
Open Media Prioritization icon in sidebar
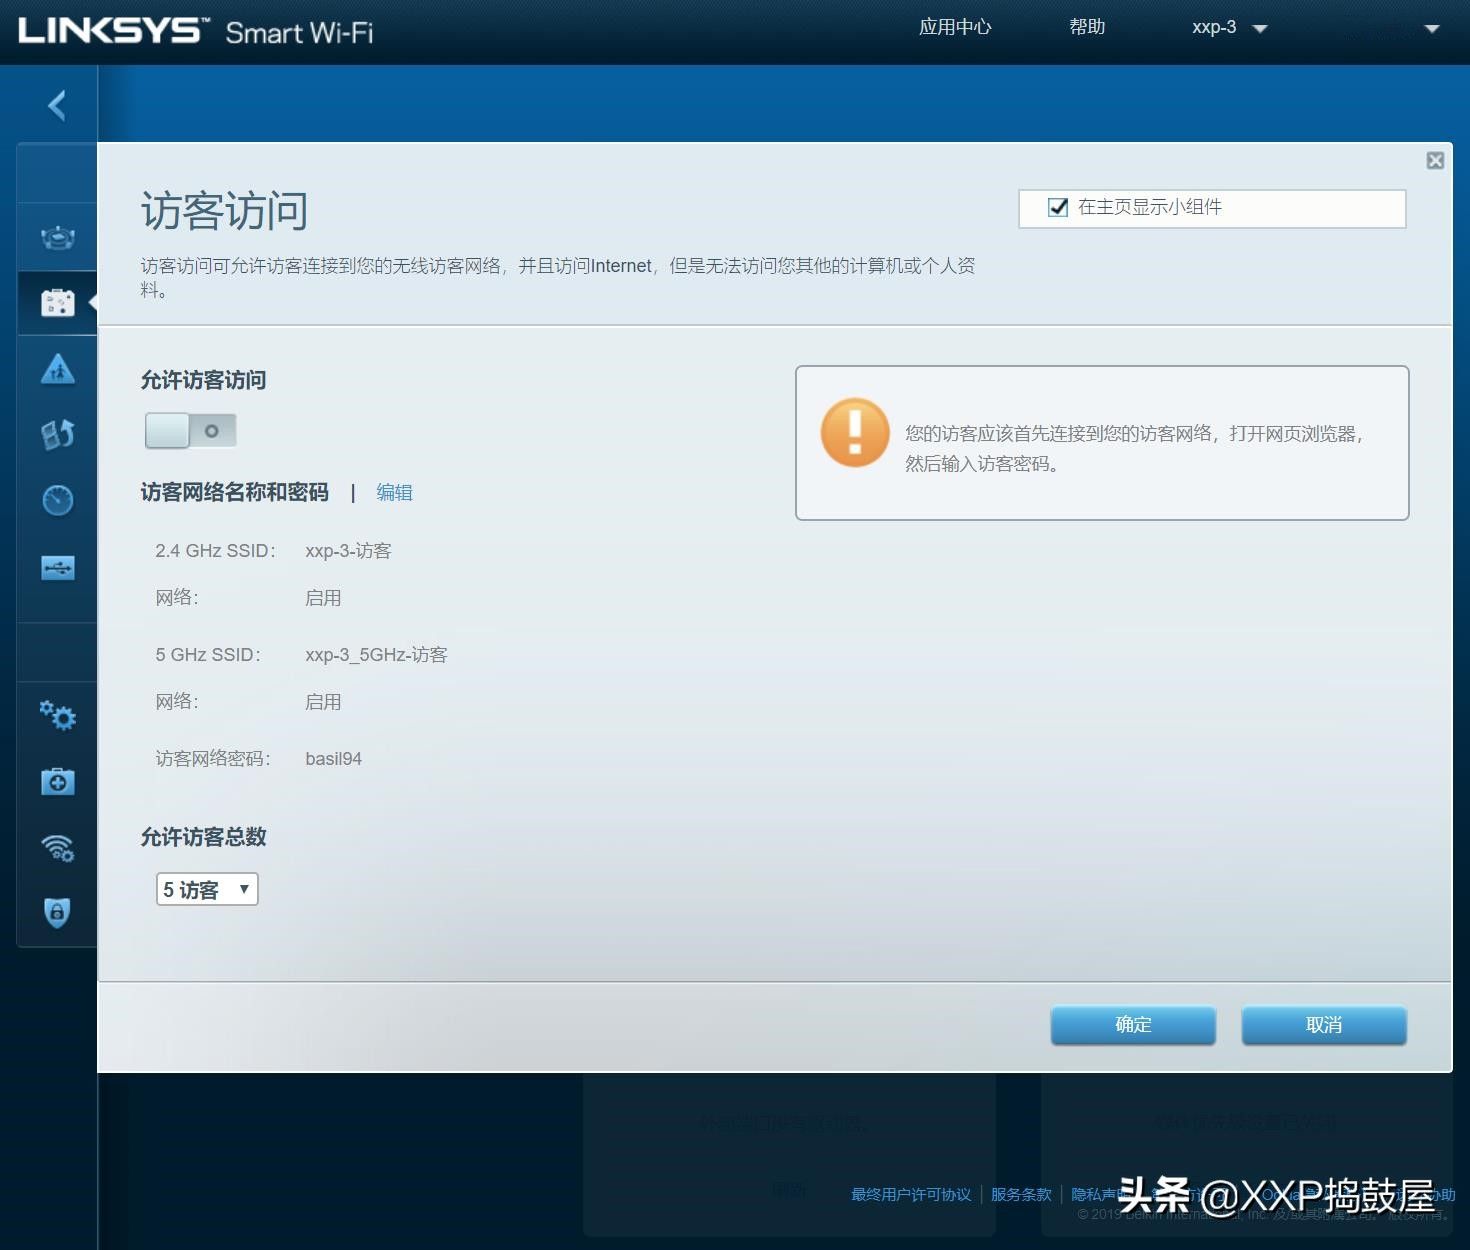(x=58, y=434)
